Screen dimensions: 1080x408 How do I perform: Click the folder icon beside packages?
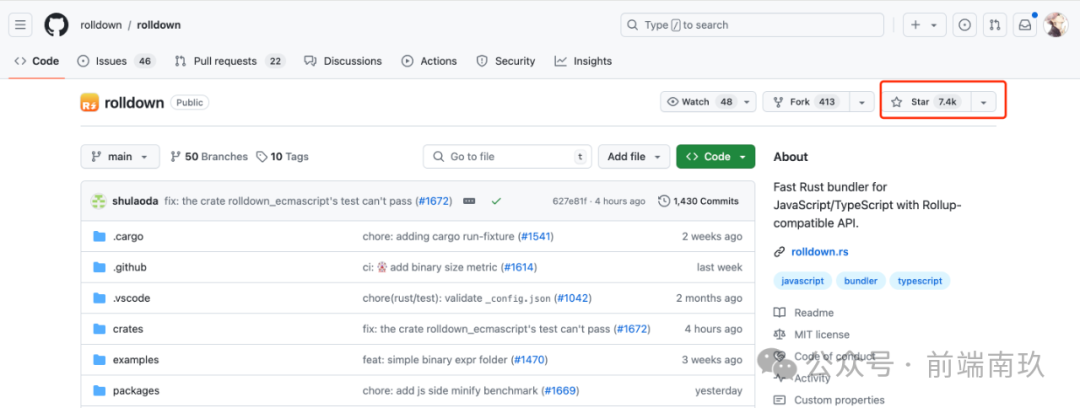point(99,391)
